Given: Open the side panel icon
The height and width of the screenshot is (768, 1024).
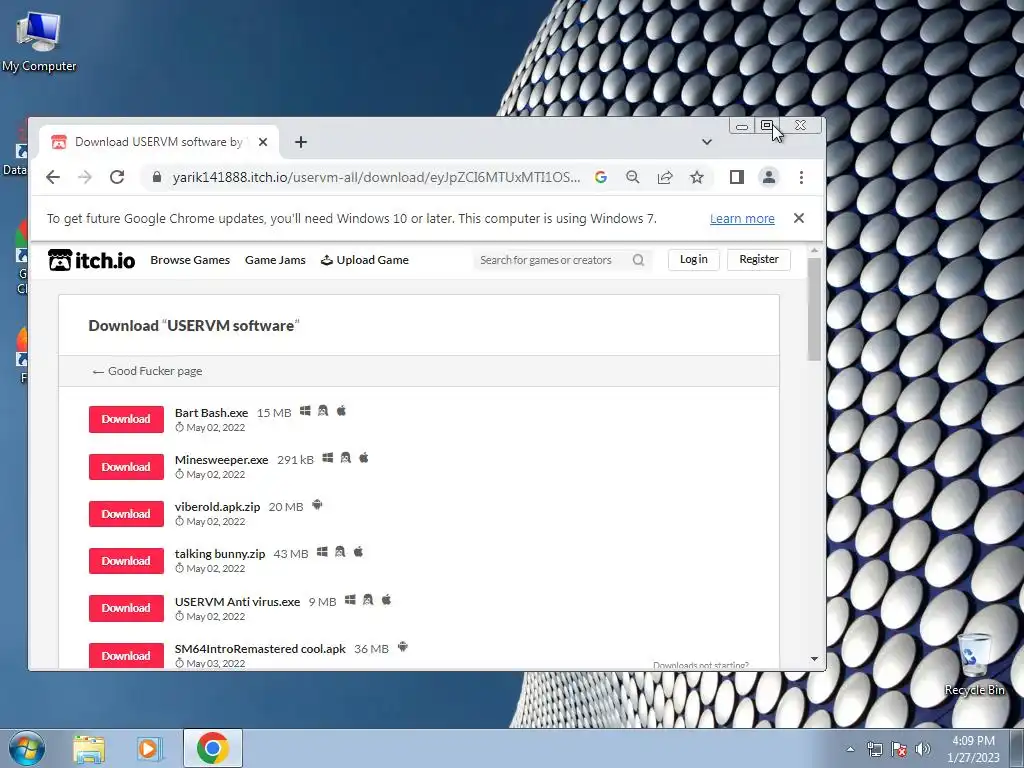Looking at the screenshot, I should (x=737, y=177).
